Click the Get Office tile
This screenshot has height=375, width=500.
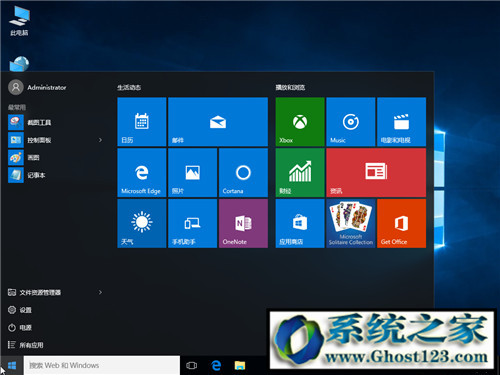pos(401,223)
